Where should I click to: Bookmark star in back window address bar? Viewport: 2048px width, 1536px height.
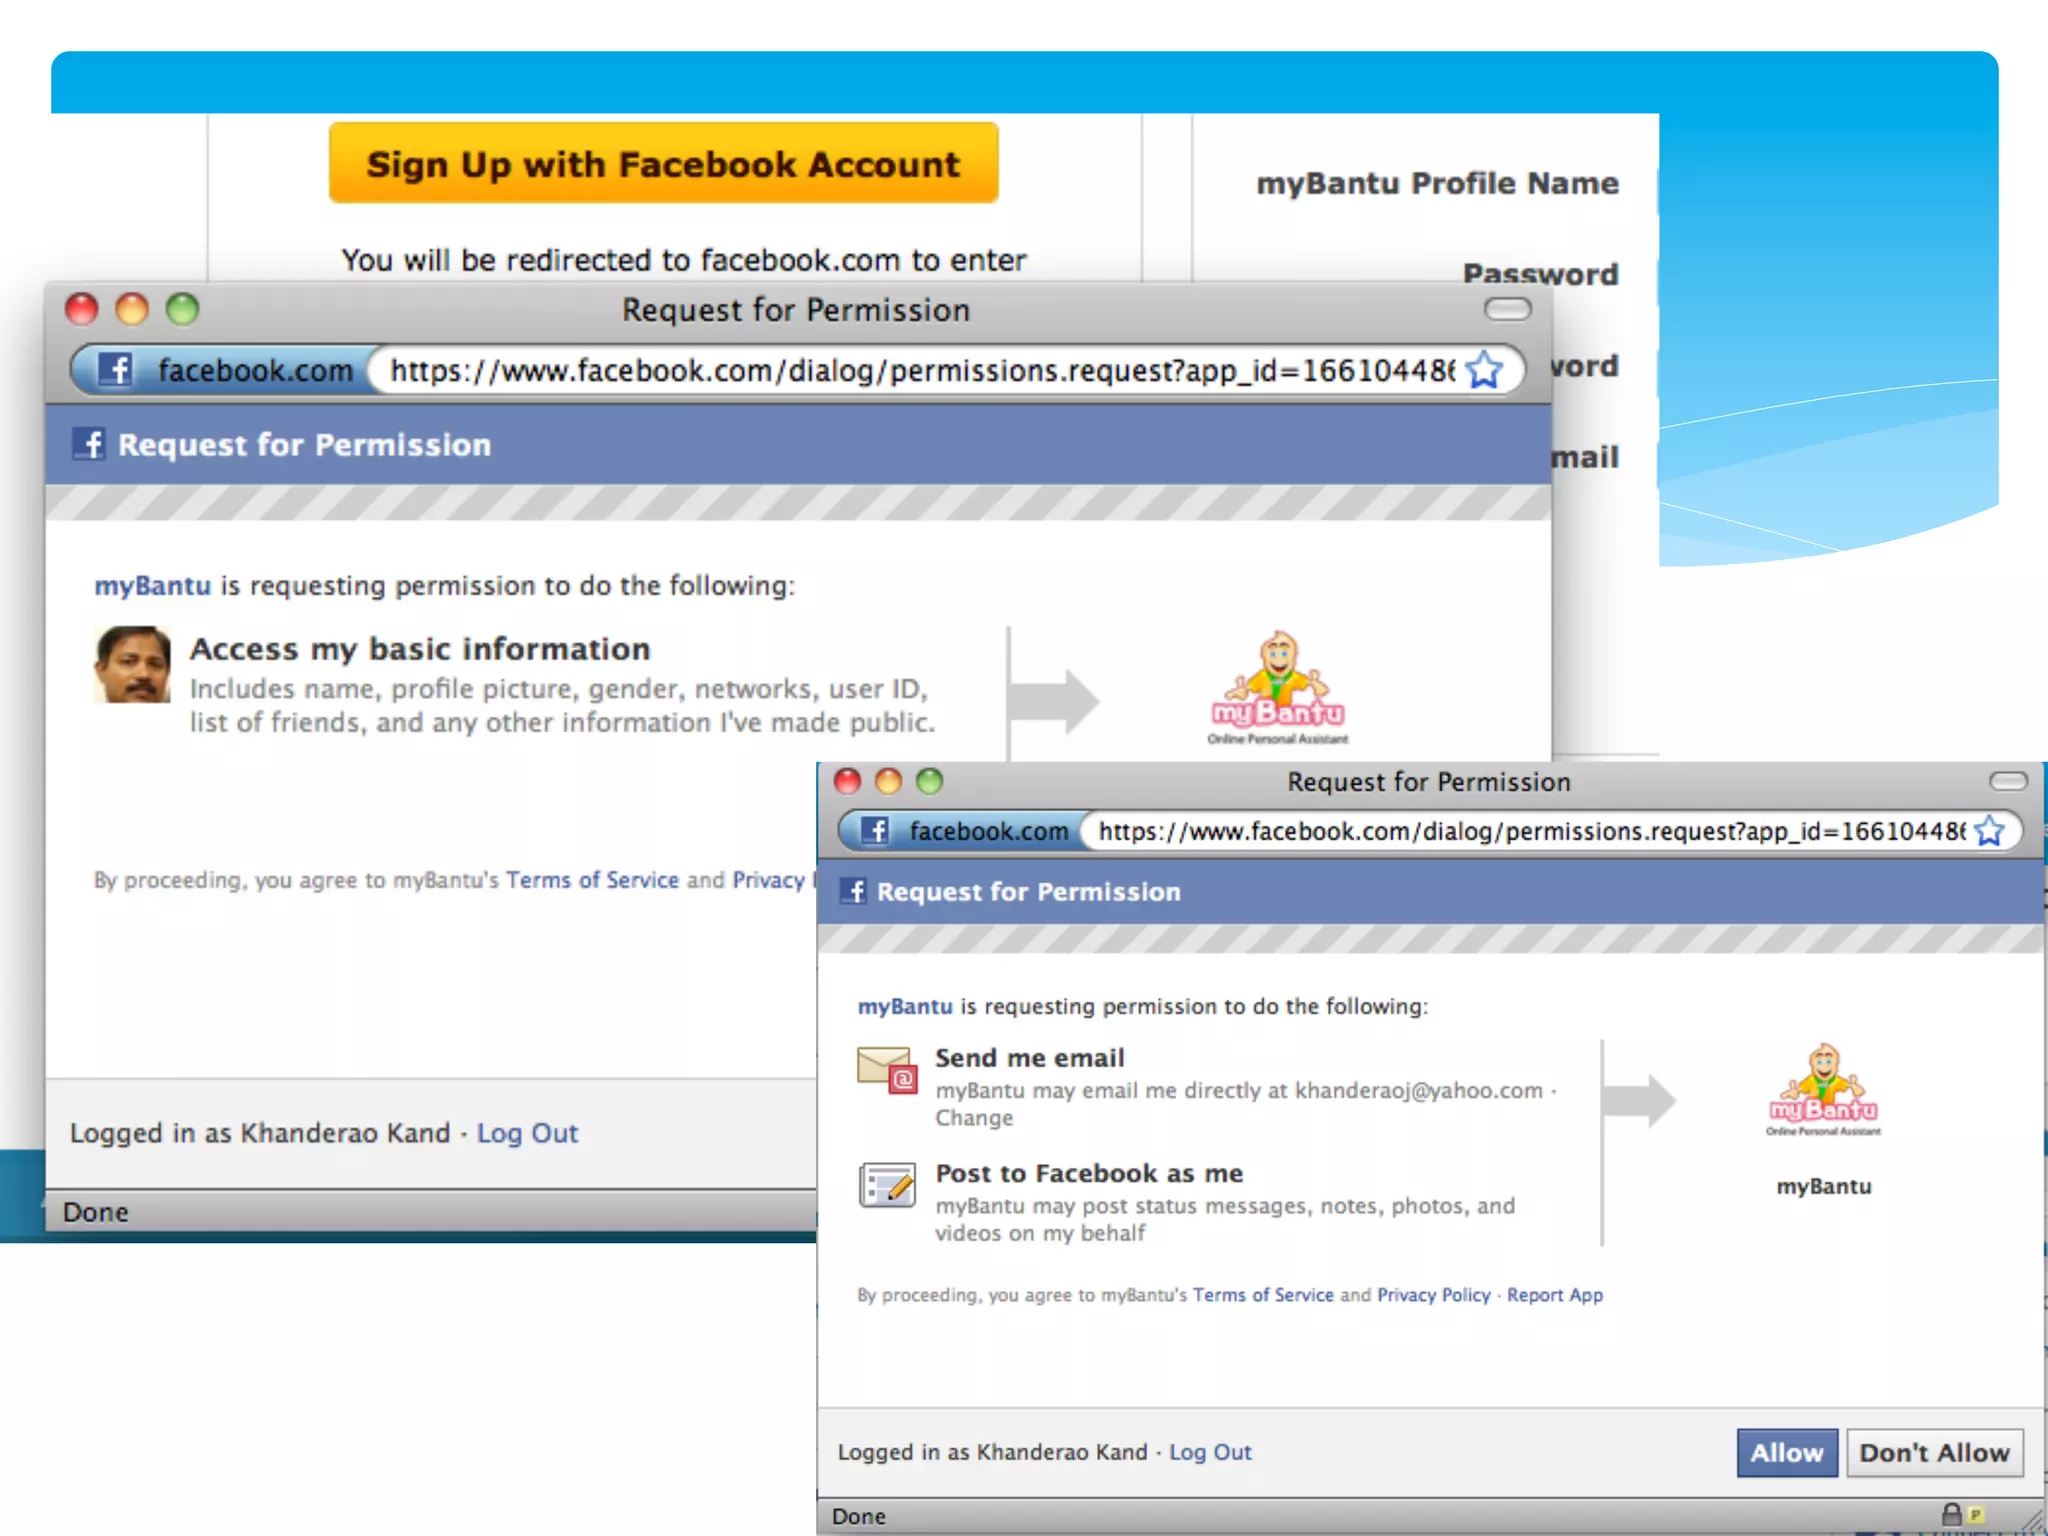pos(1484,370)
